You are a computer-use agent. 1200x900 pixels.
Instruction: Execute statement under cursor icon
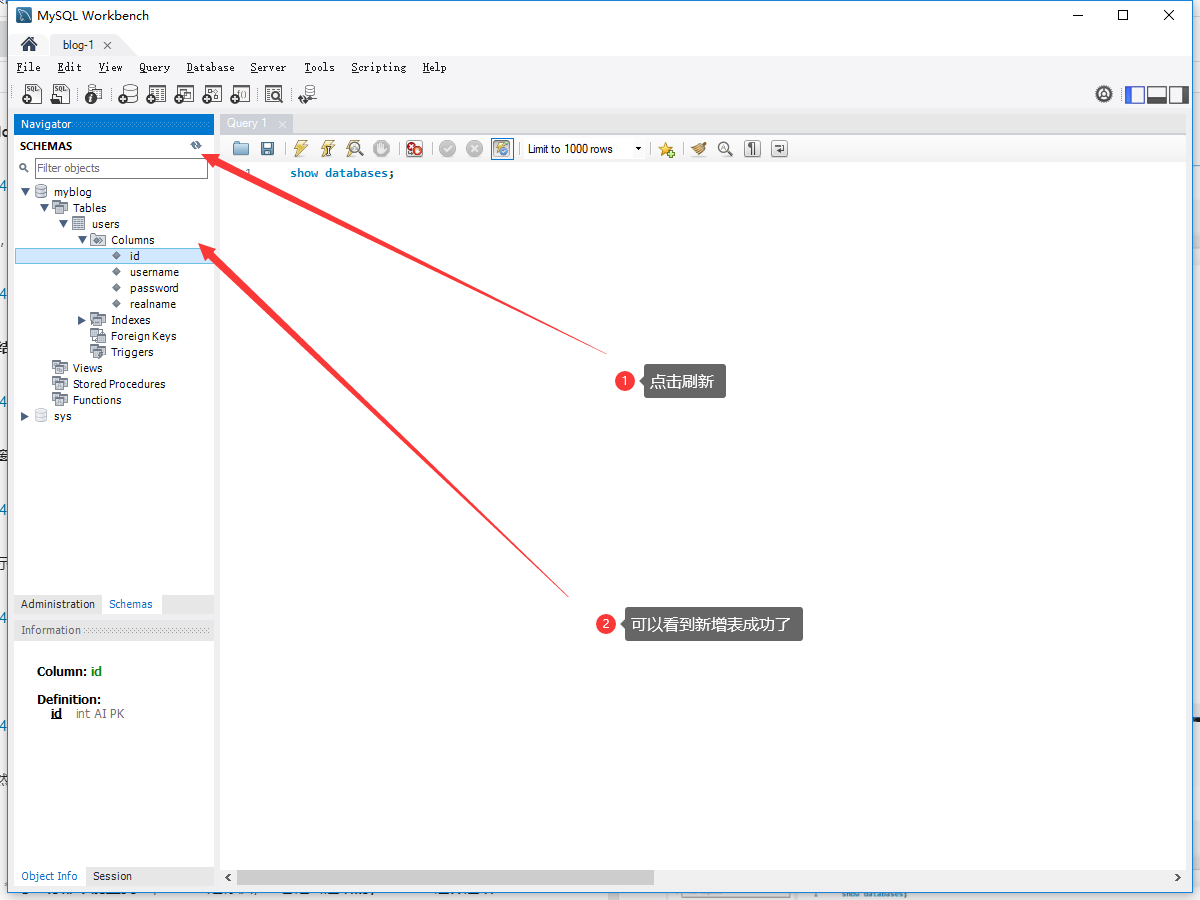pyautogui.click(x=327, y=149)
